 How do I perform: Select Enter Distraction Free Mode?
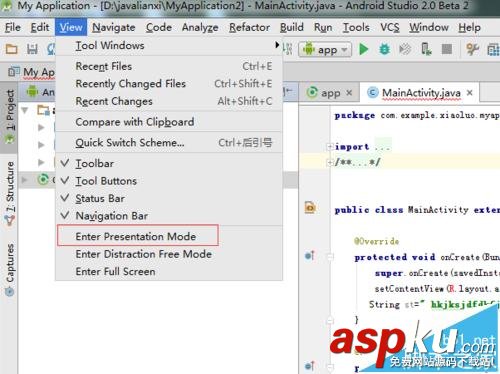coord(169,254)
